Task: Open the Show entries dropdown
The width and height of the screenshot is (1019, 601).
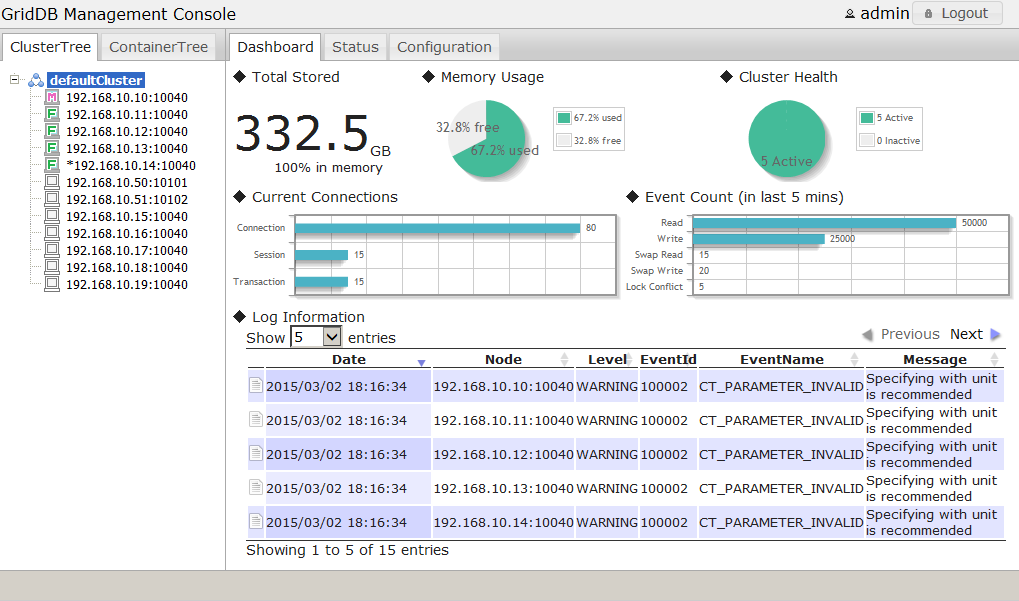Action: [x=316, y=337]
